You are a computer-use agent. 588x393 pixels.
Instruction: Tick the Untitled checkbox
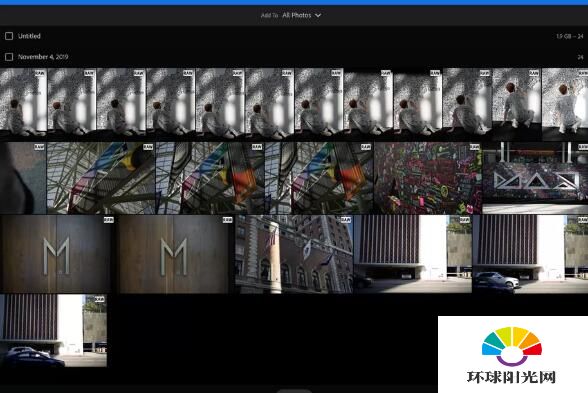pos(9,36)
